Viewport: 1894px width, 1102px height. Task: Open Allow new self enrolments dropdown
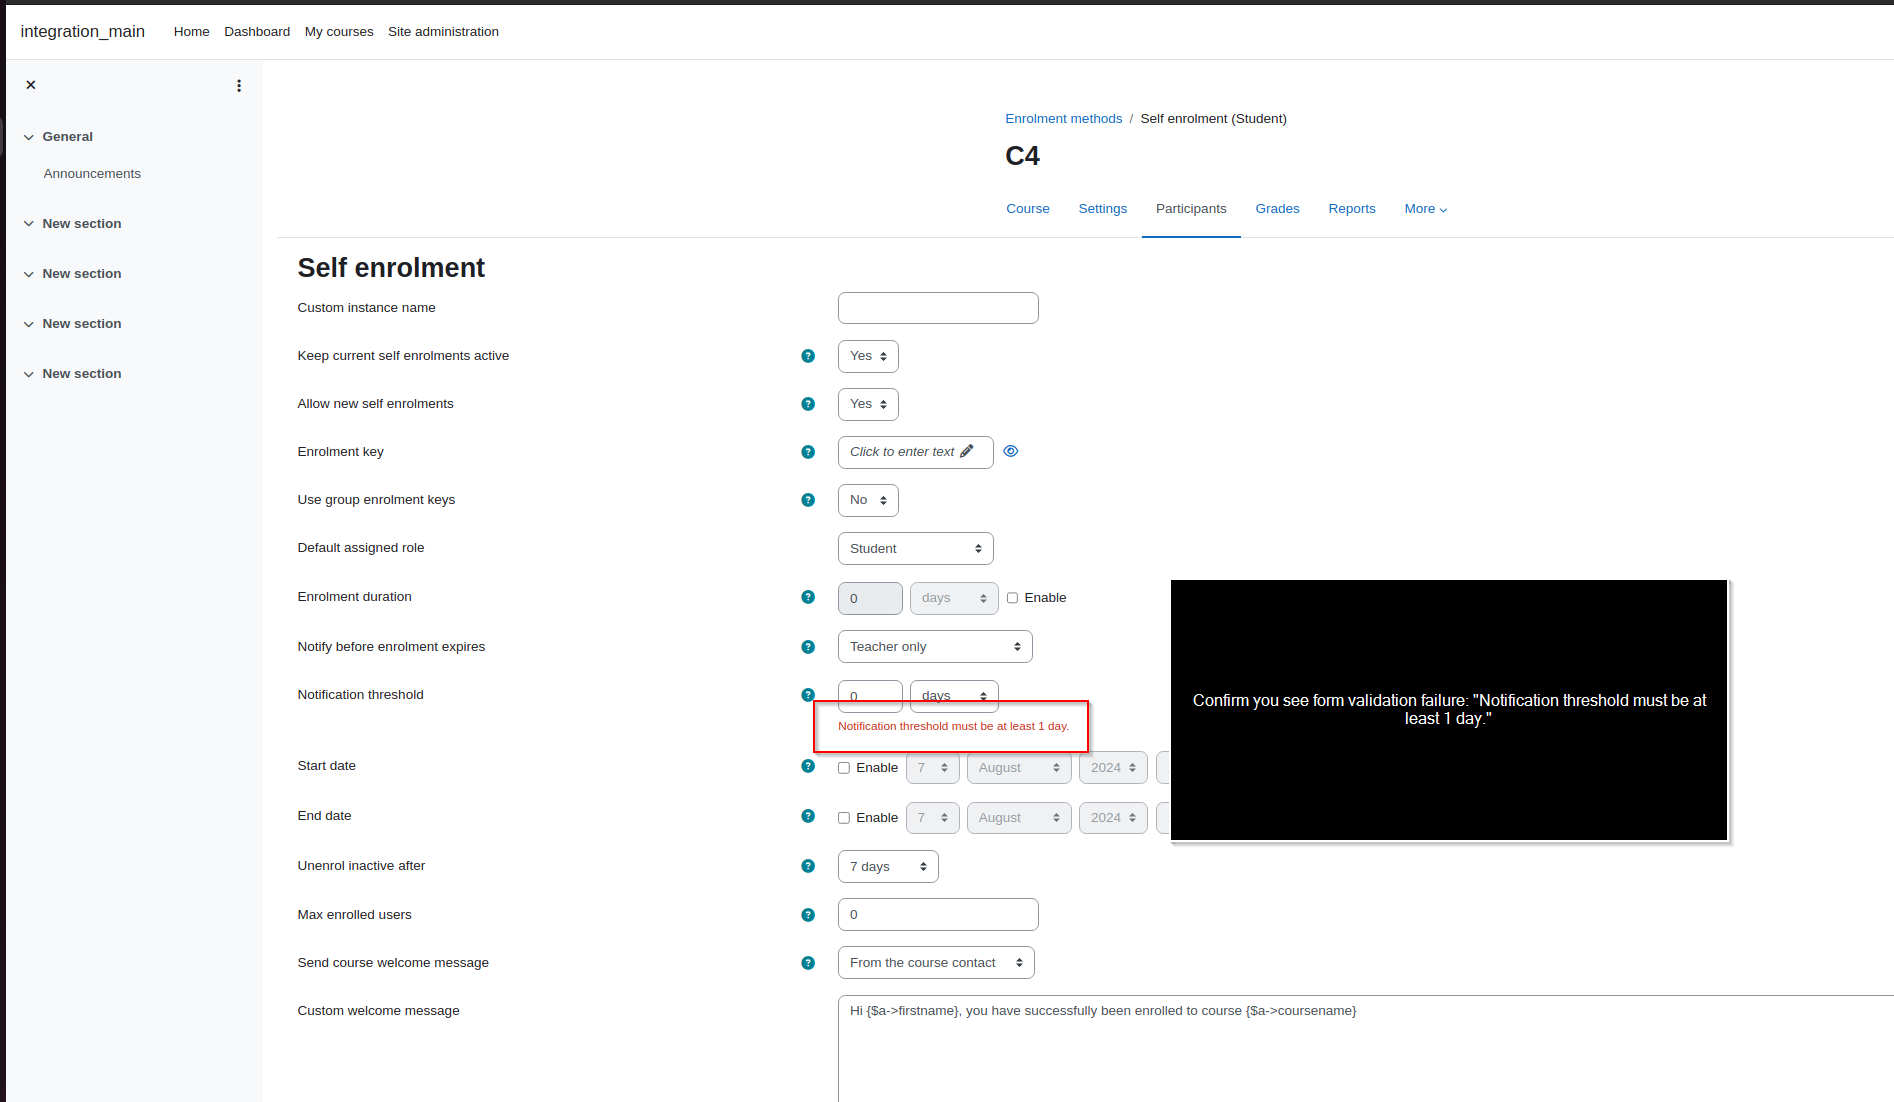click(868, 404)
